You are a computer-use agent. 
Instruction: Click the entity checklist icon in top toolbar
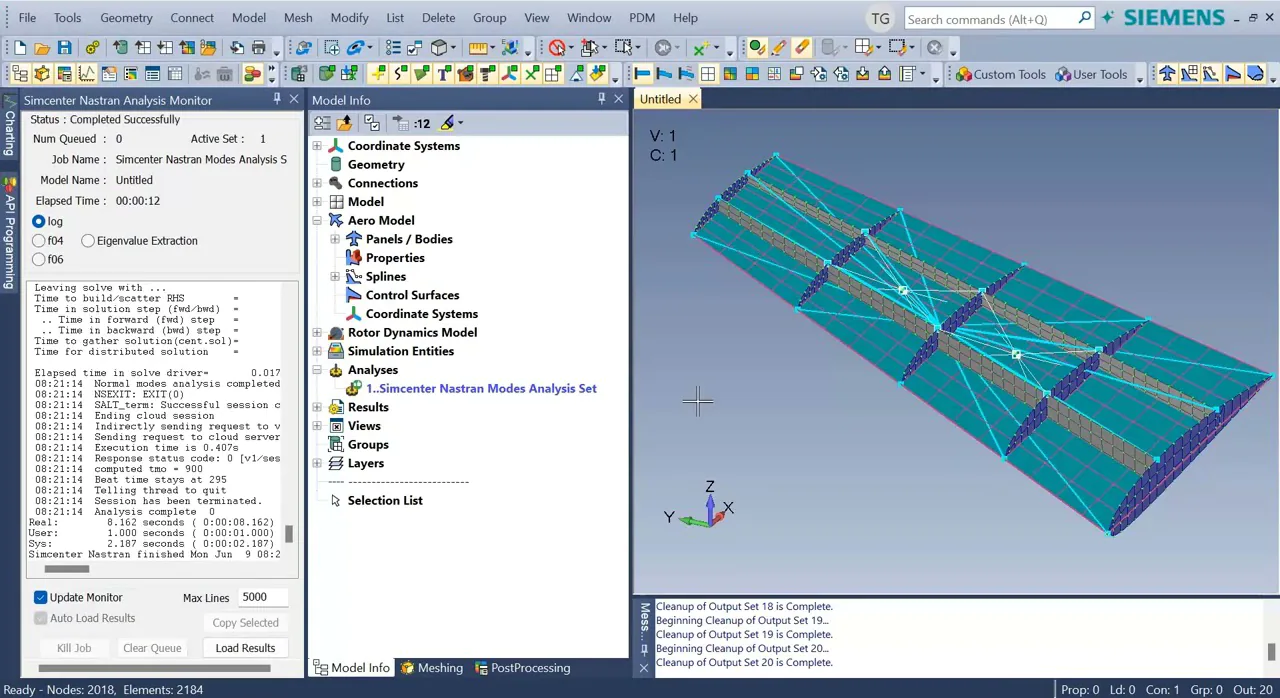393,48
